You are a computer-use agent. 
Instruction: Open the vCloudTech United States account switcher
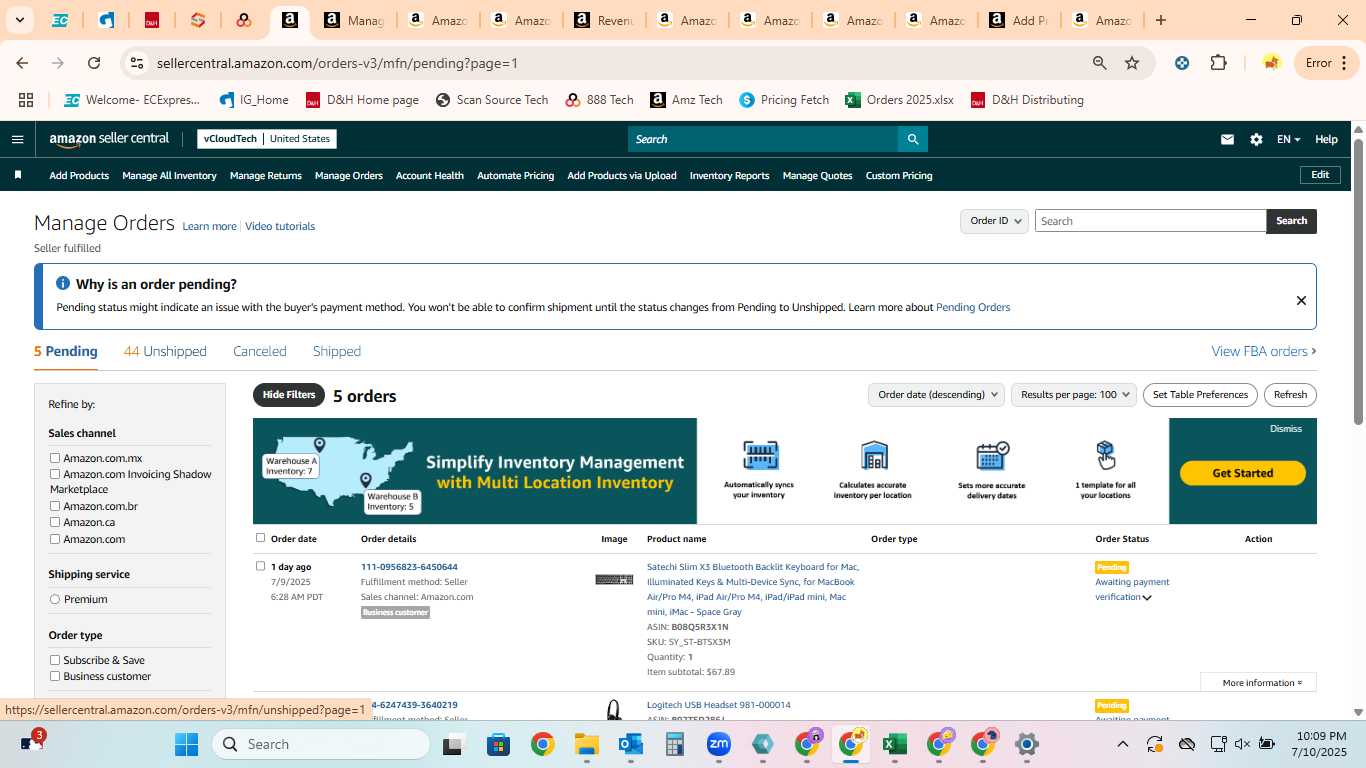pos(267,139)
